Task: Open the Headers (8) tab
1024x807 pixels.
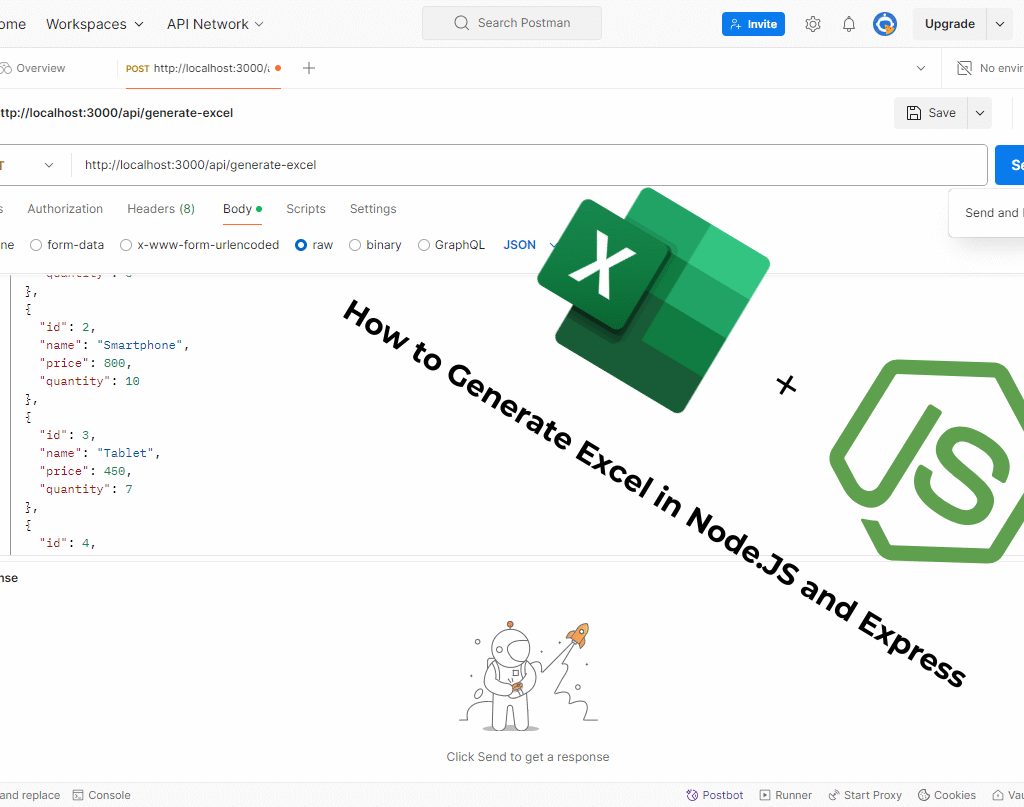Action: point(161,209)
